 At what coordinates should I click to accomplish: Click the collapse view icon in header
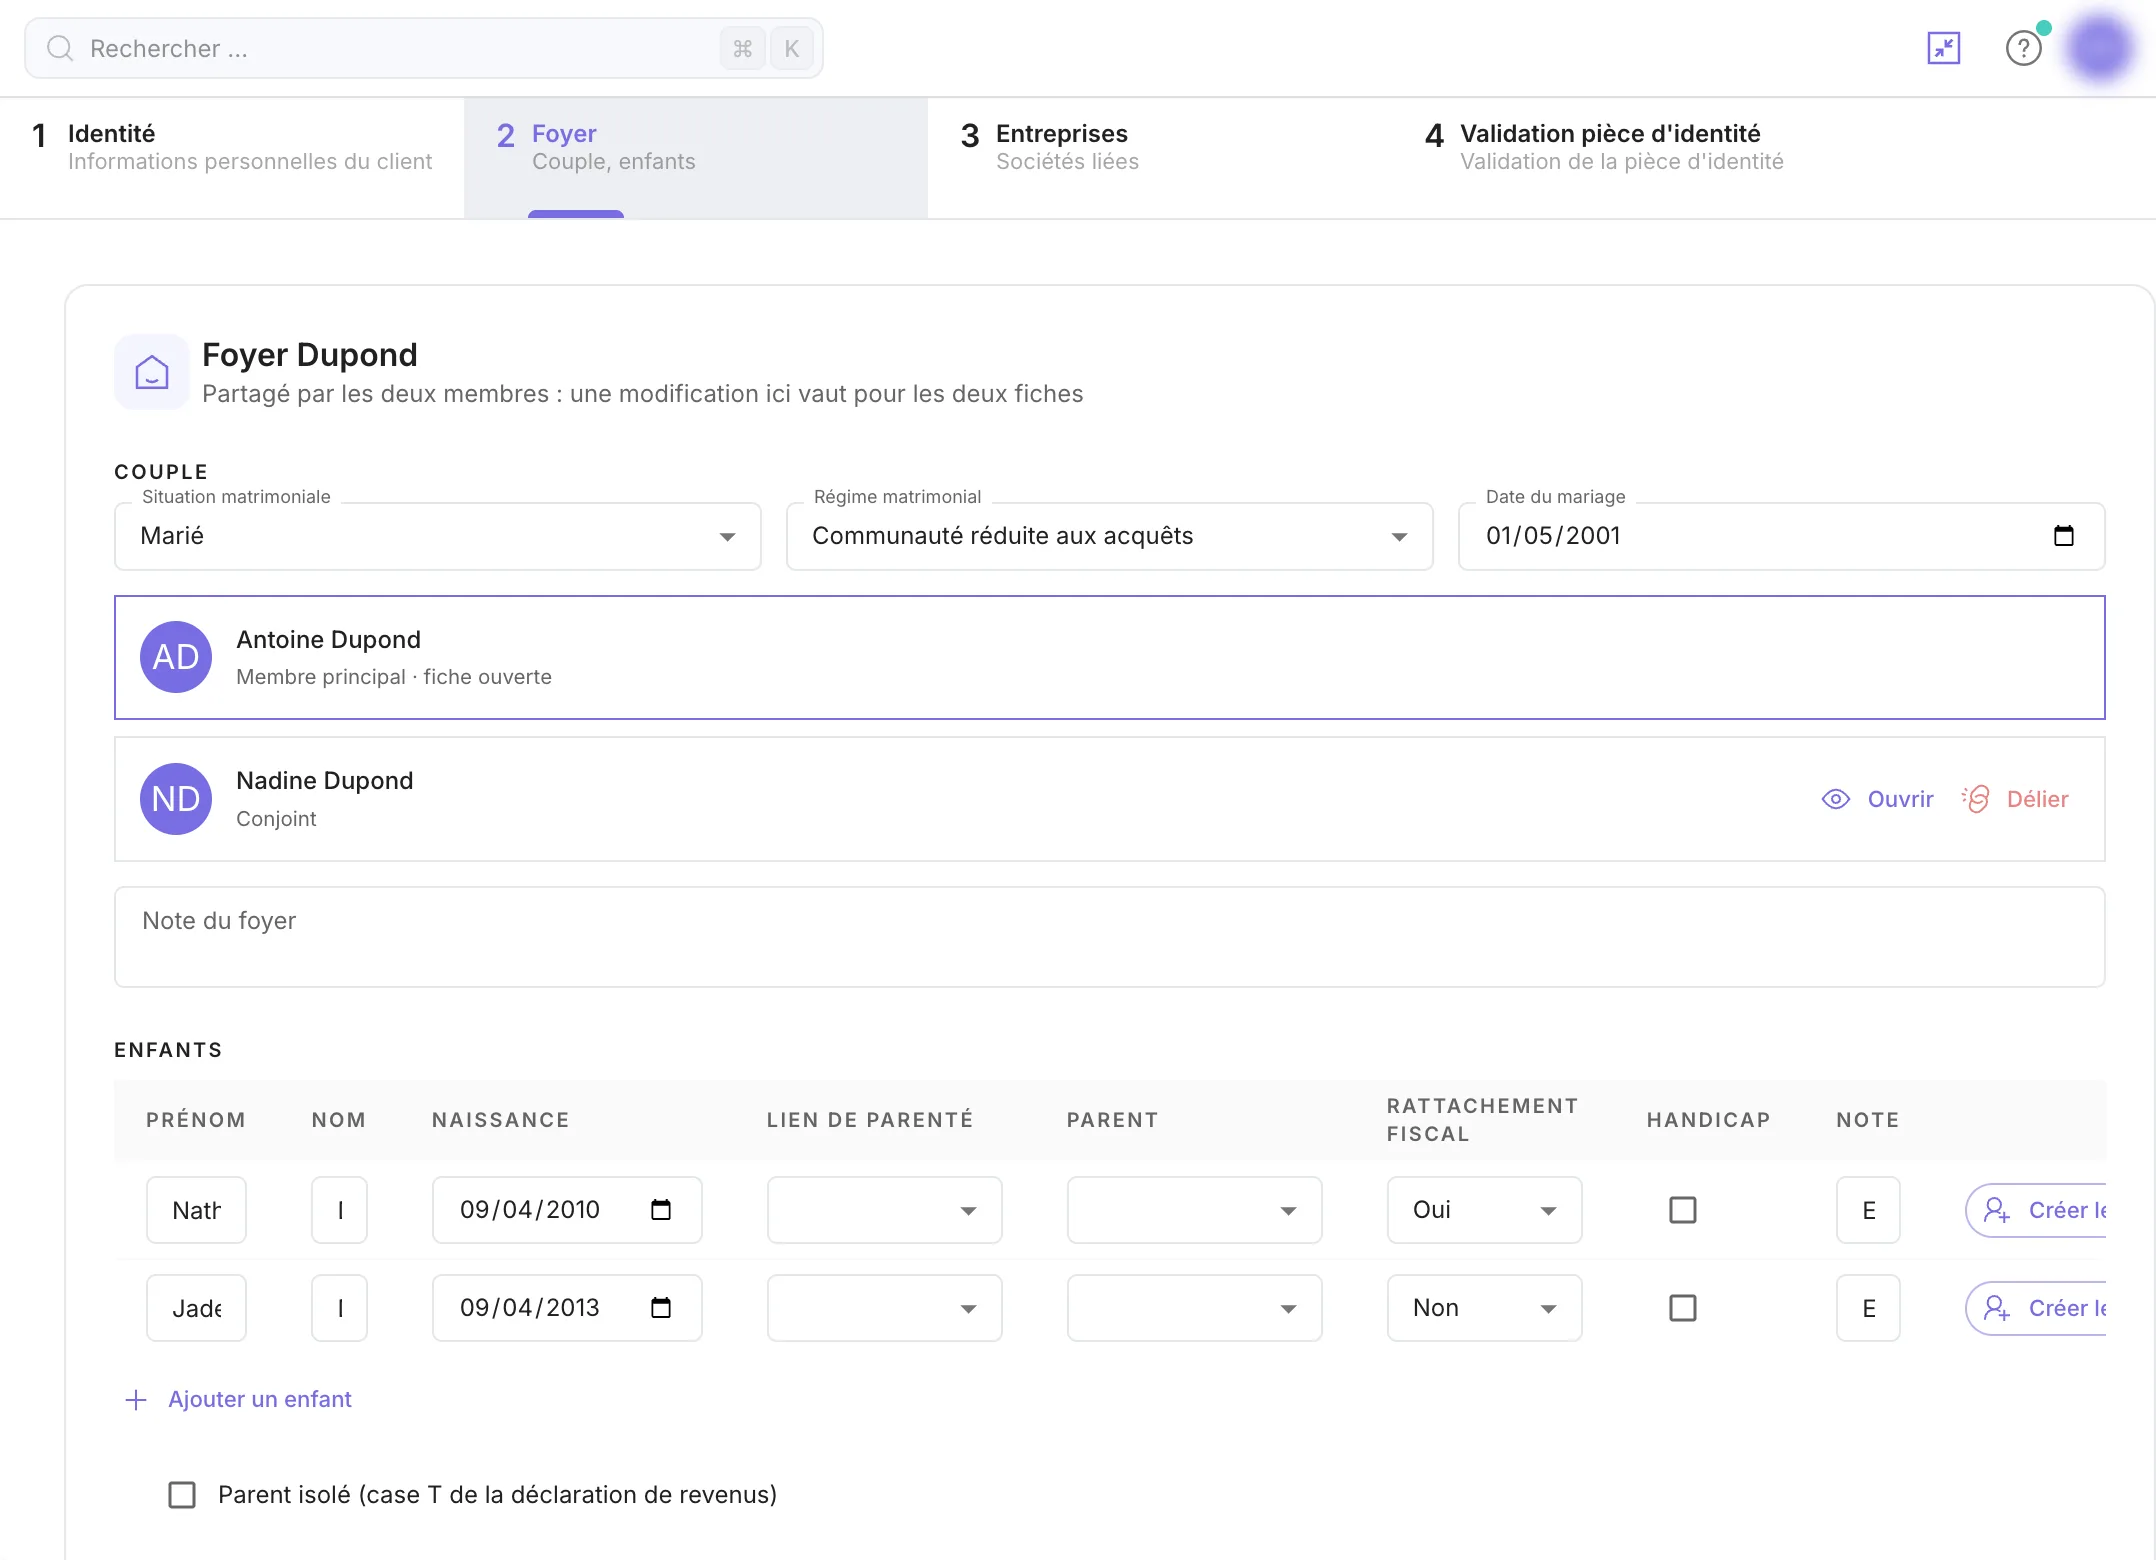[x=1943, y=48]
